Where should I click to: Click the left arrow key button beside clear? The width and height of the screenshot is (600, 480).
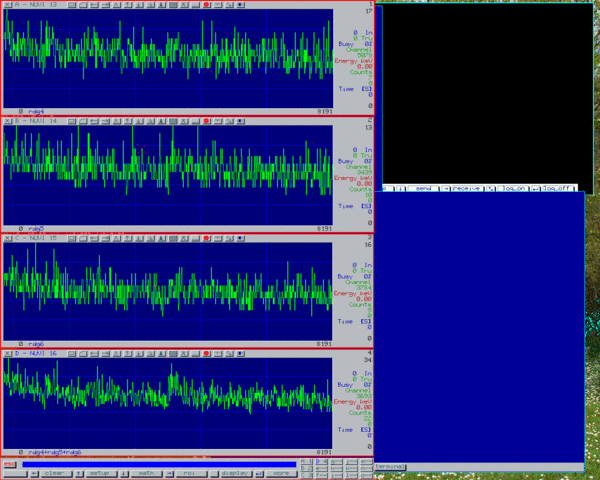pyautogui.click(x=34, y=473)
